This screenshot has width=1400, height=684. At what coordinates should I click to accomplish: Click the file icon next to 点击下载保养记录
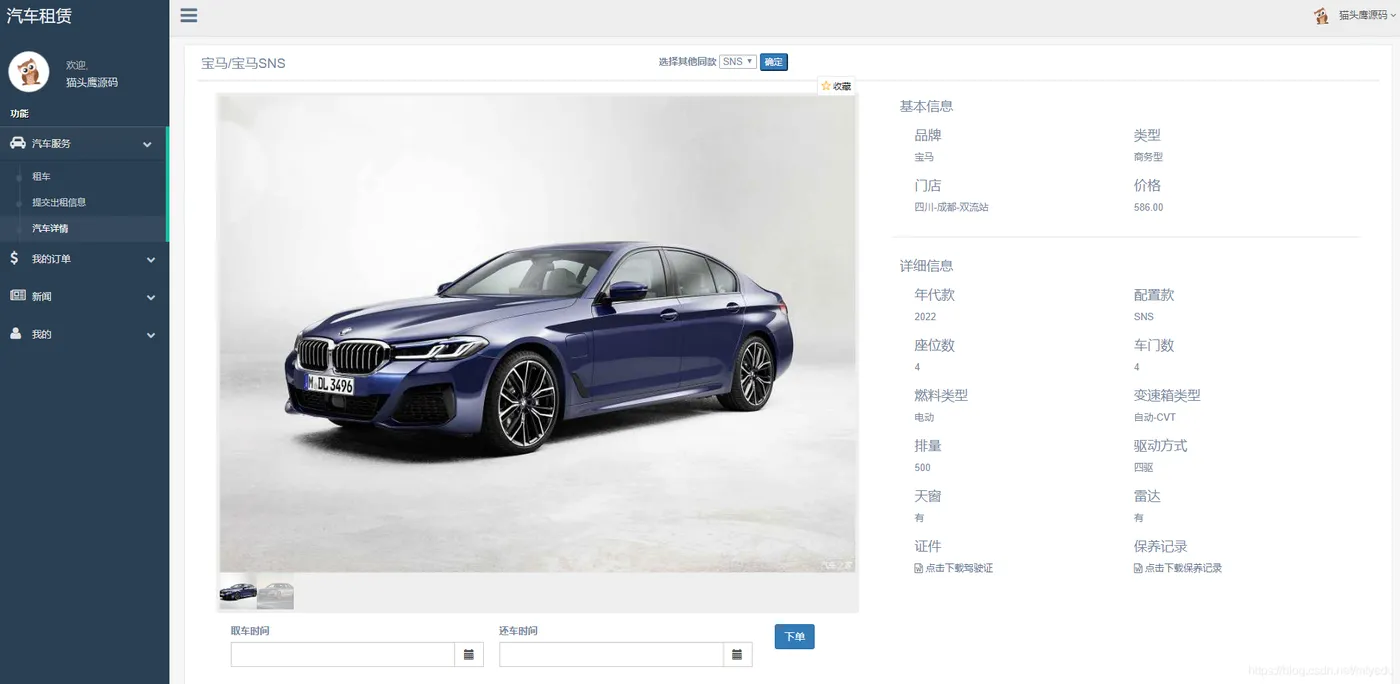coord(1138,568)
